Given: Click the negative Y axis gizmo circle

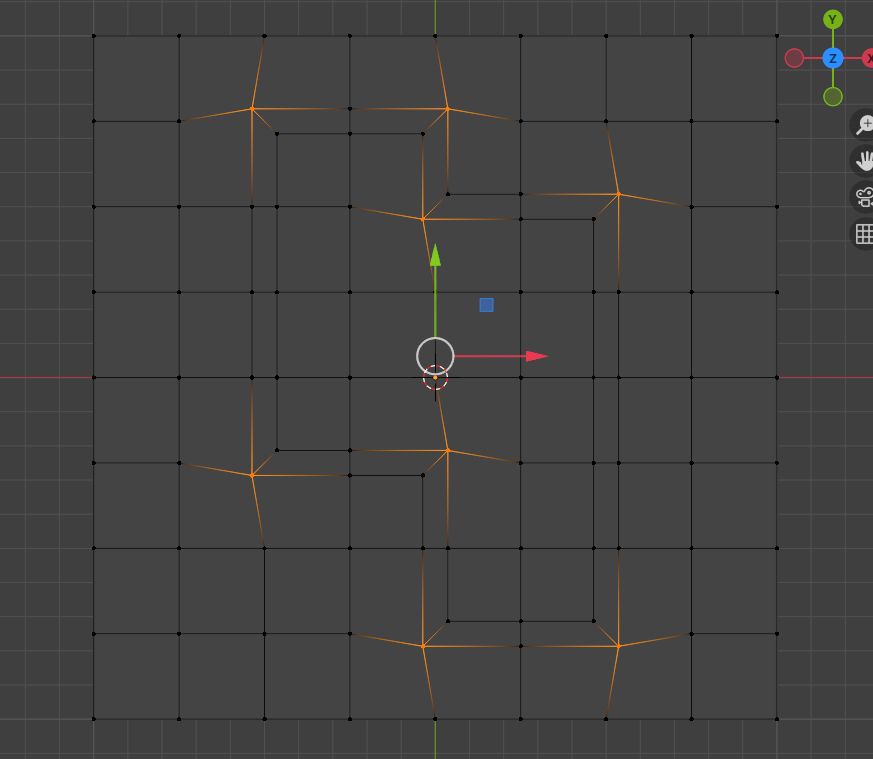Looking at the screenshot, I should pos(833,96).
